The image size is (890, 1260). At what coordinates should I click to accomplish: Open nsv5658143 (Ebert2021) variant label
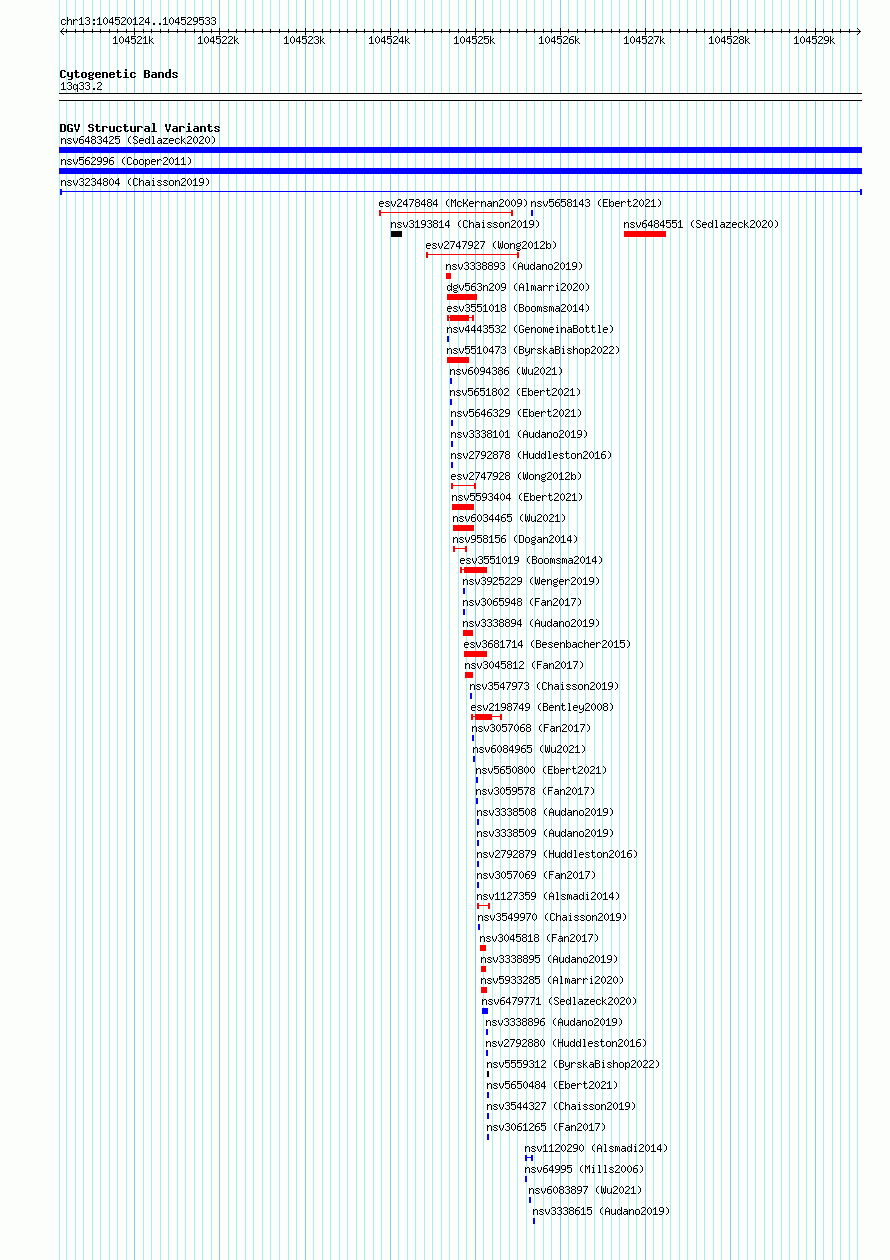[596, 203]
